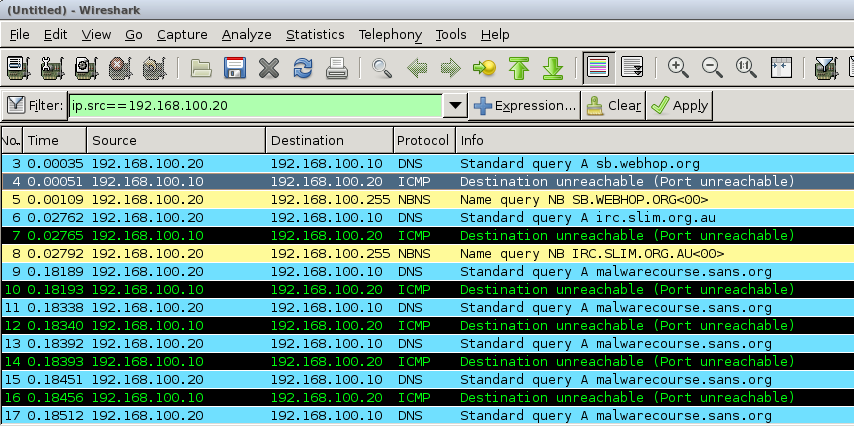This screenshot has width=854, height=426.
Task: Sort by the Destination column header
Action: 330,141
